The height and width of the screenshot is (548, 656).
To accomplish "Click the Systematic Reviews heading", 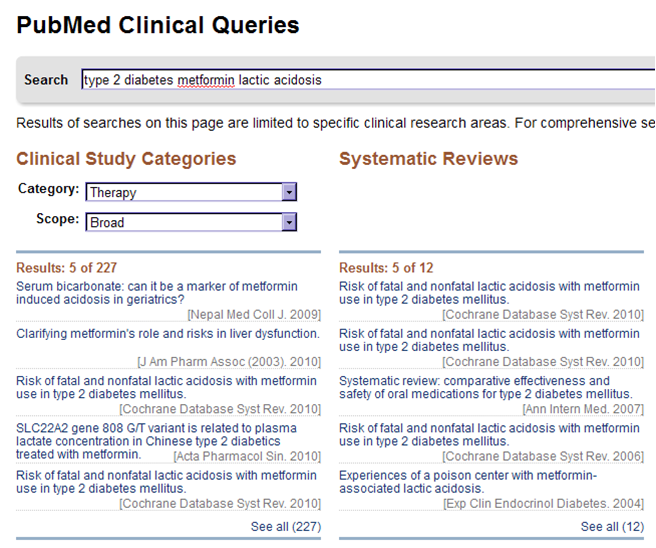I will click(x=428, y=159).
